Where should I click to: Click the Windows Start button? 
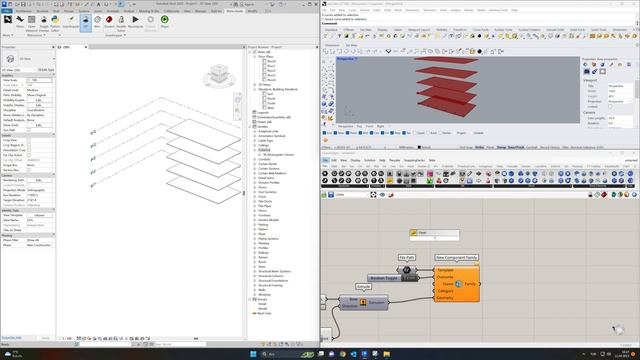(x=253, y=354)
